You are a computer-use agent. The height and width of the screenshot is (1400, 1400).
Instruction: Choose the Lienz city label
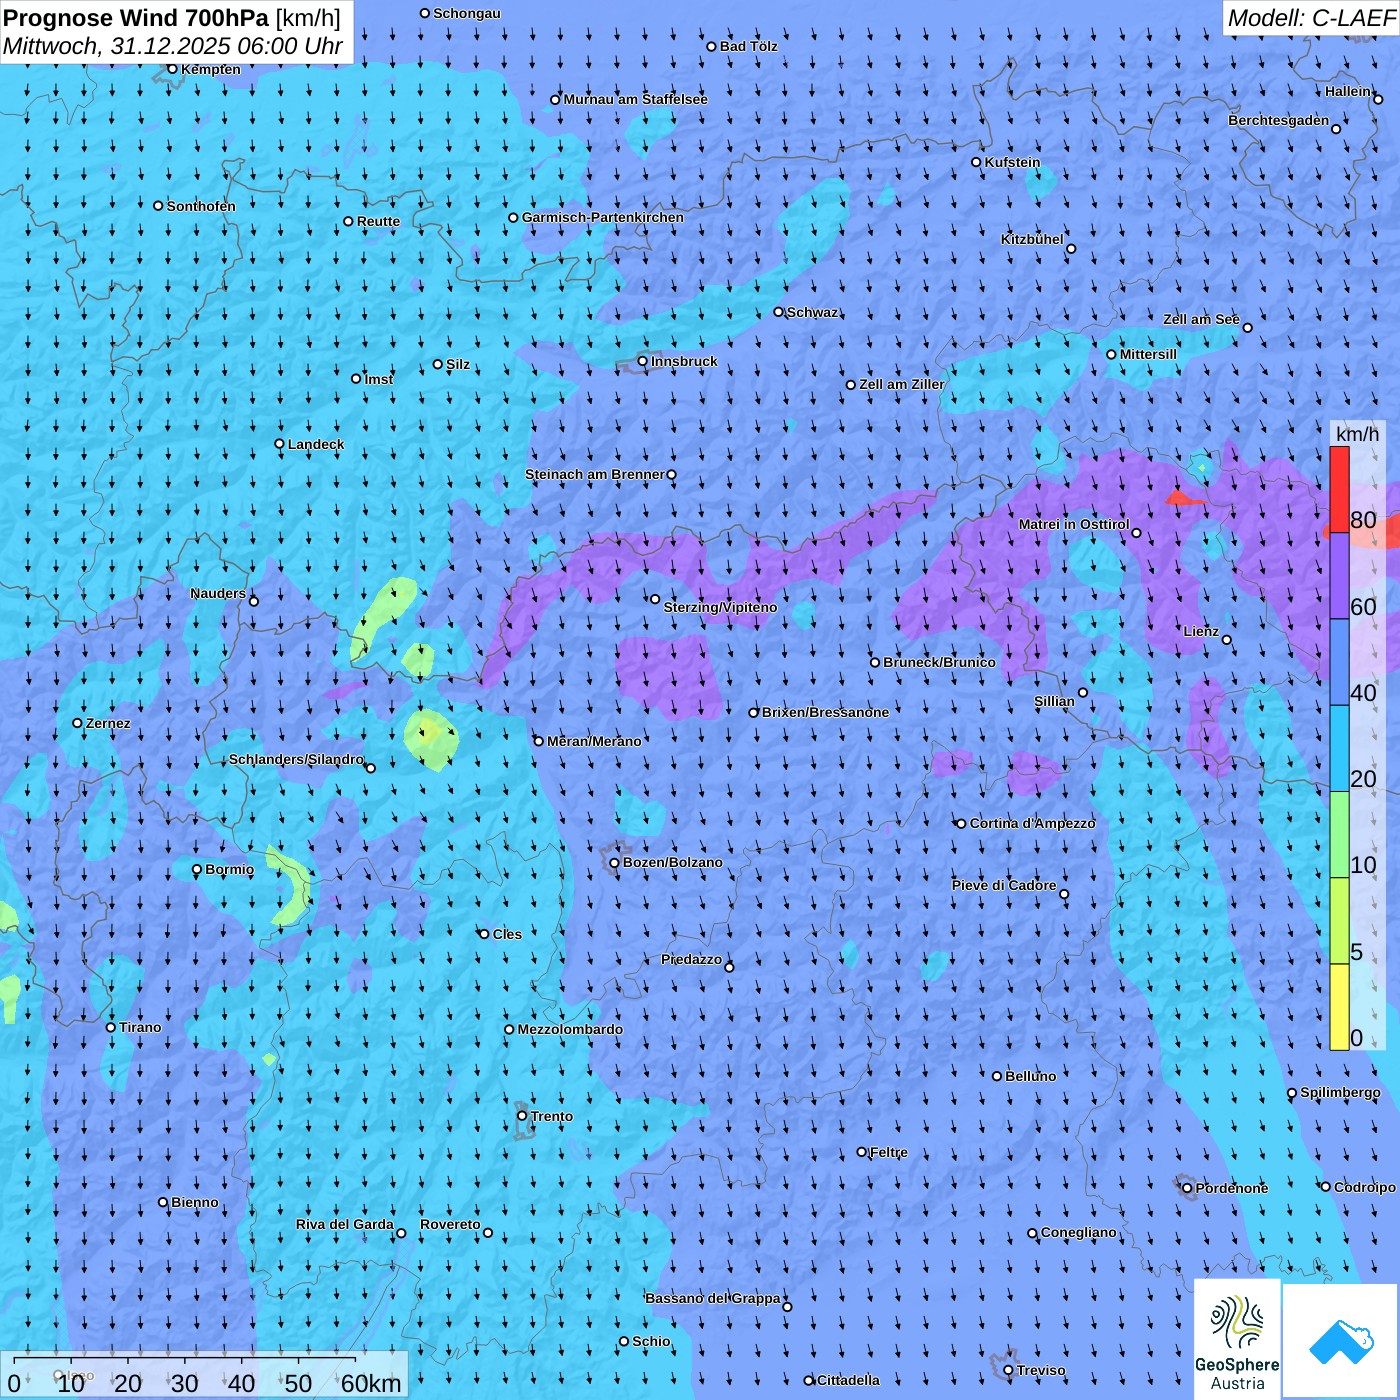[x=1201, y=631]
